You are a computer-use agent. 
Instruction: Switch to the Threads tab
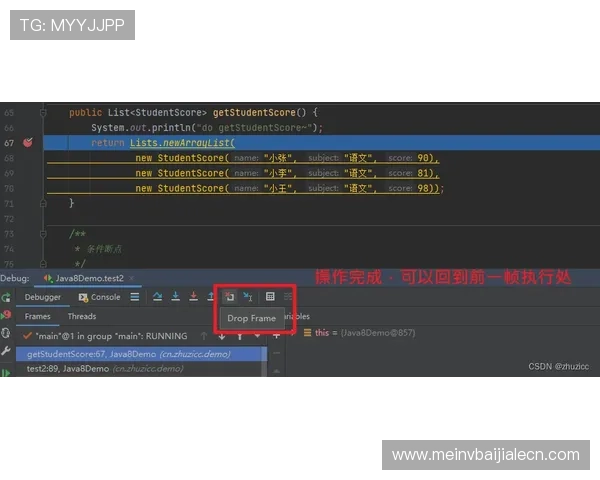(82, 316)
